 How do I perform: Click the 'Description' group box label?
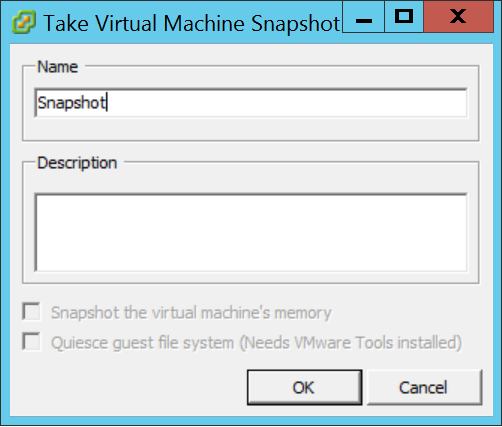coord(77,163)
